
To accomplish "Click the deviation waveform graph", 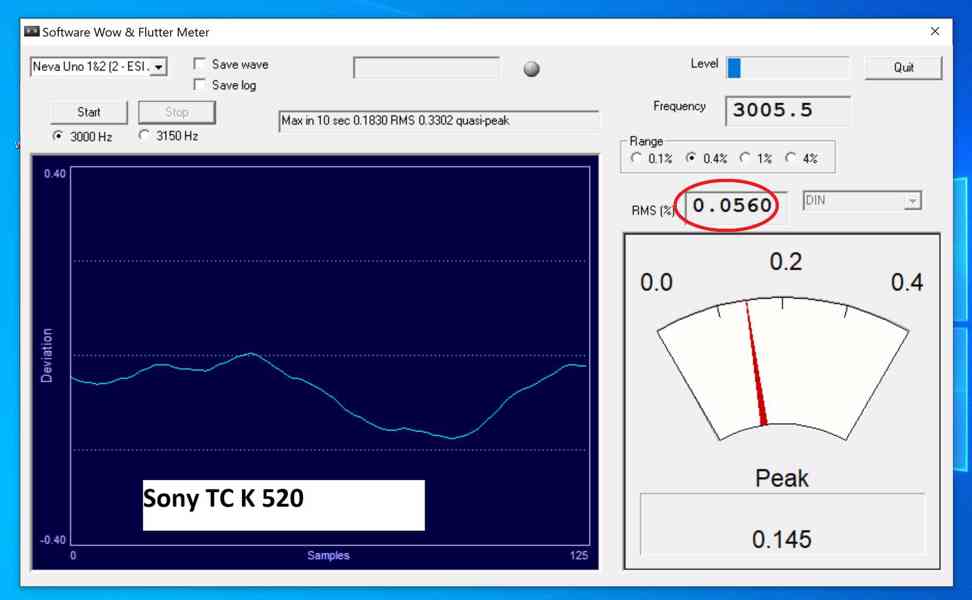I will click(x=330, y=356).
